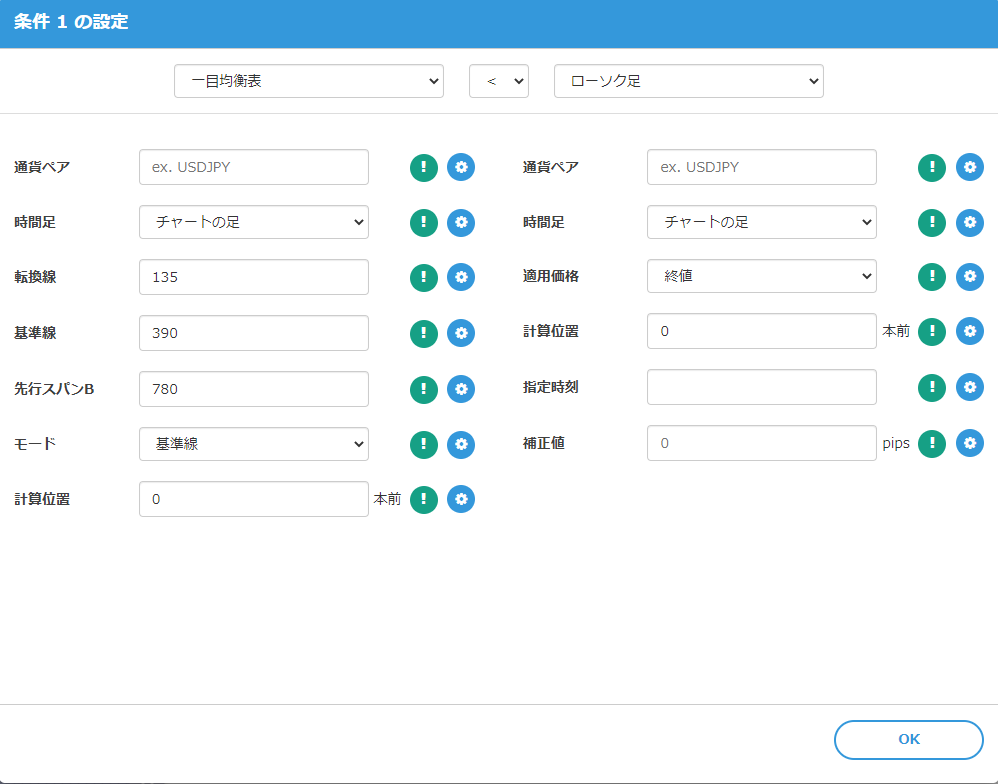Image resolution: width=998 pixels, height=784 pixels.
Task: Click blue gear icon for left 通貨ペア
Action: 461,167
